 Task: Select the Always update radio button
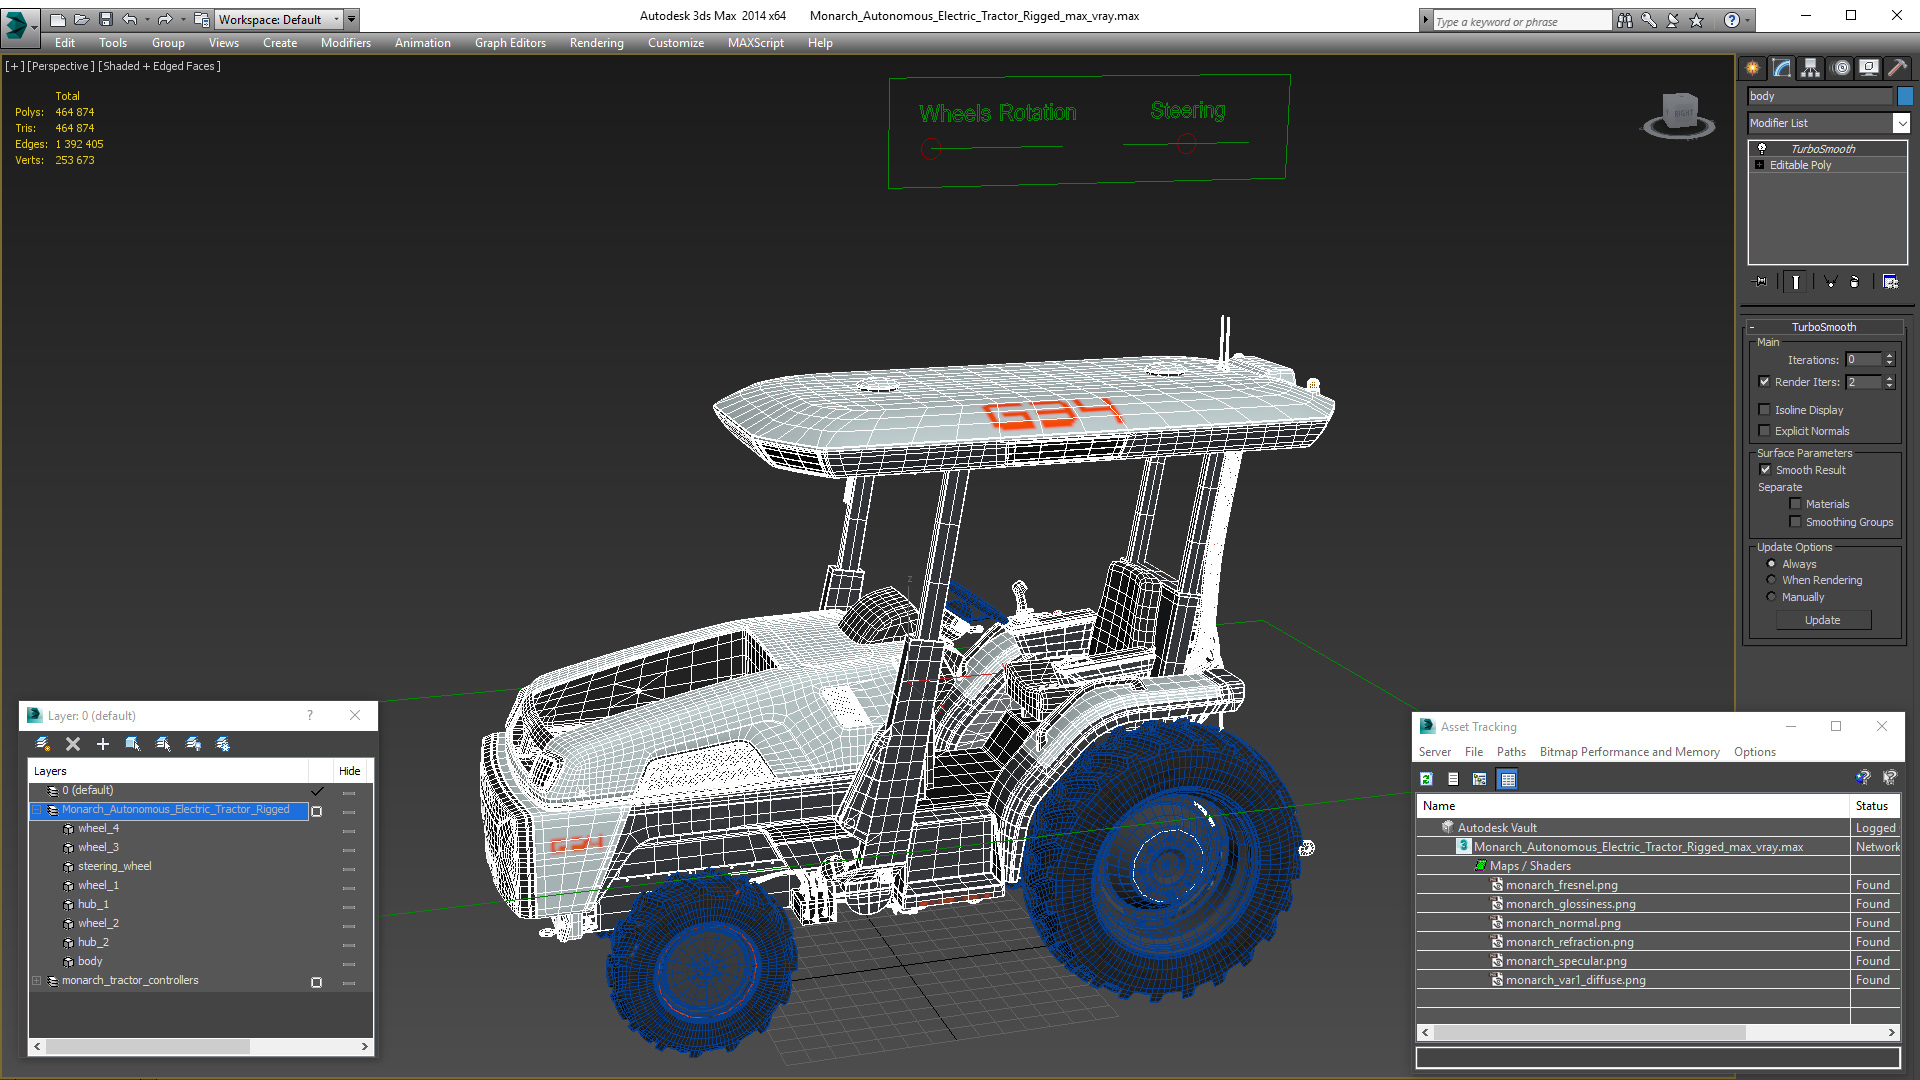pyautogui.click(x=1771, y=564)
